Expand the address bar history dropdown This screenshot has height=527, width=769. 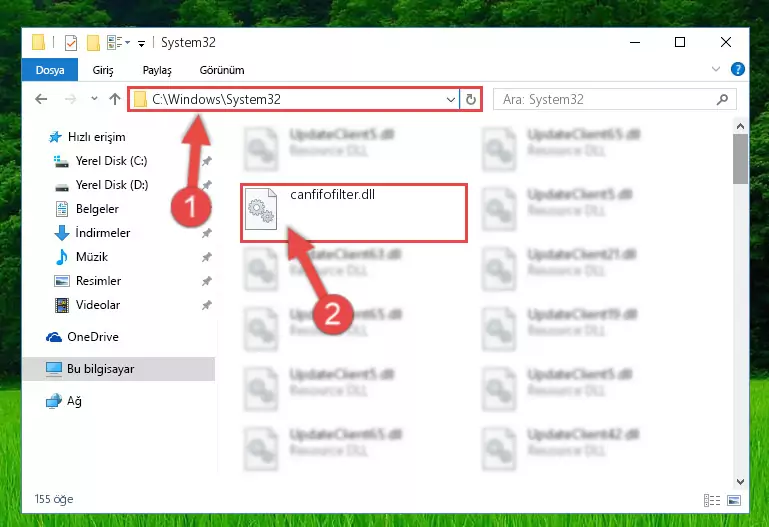point(451,100)
